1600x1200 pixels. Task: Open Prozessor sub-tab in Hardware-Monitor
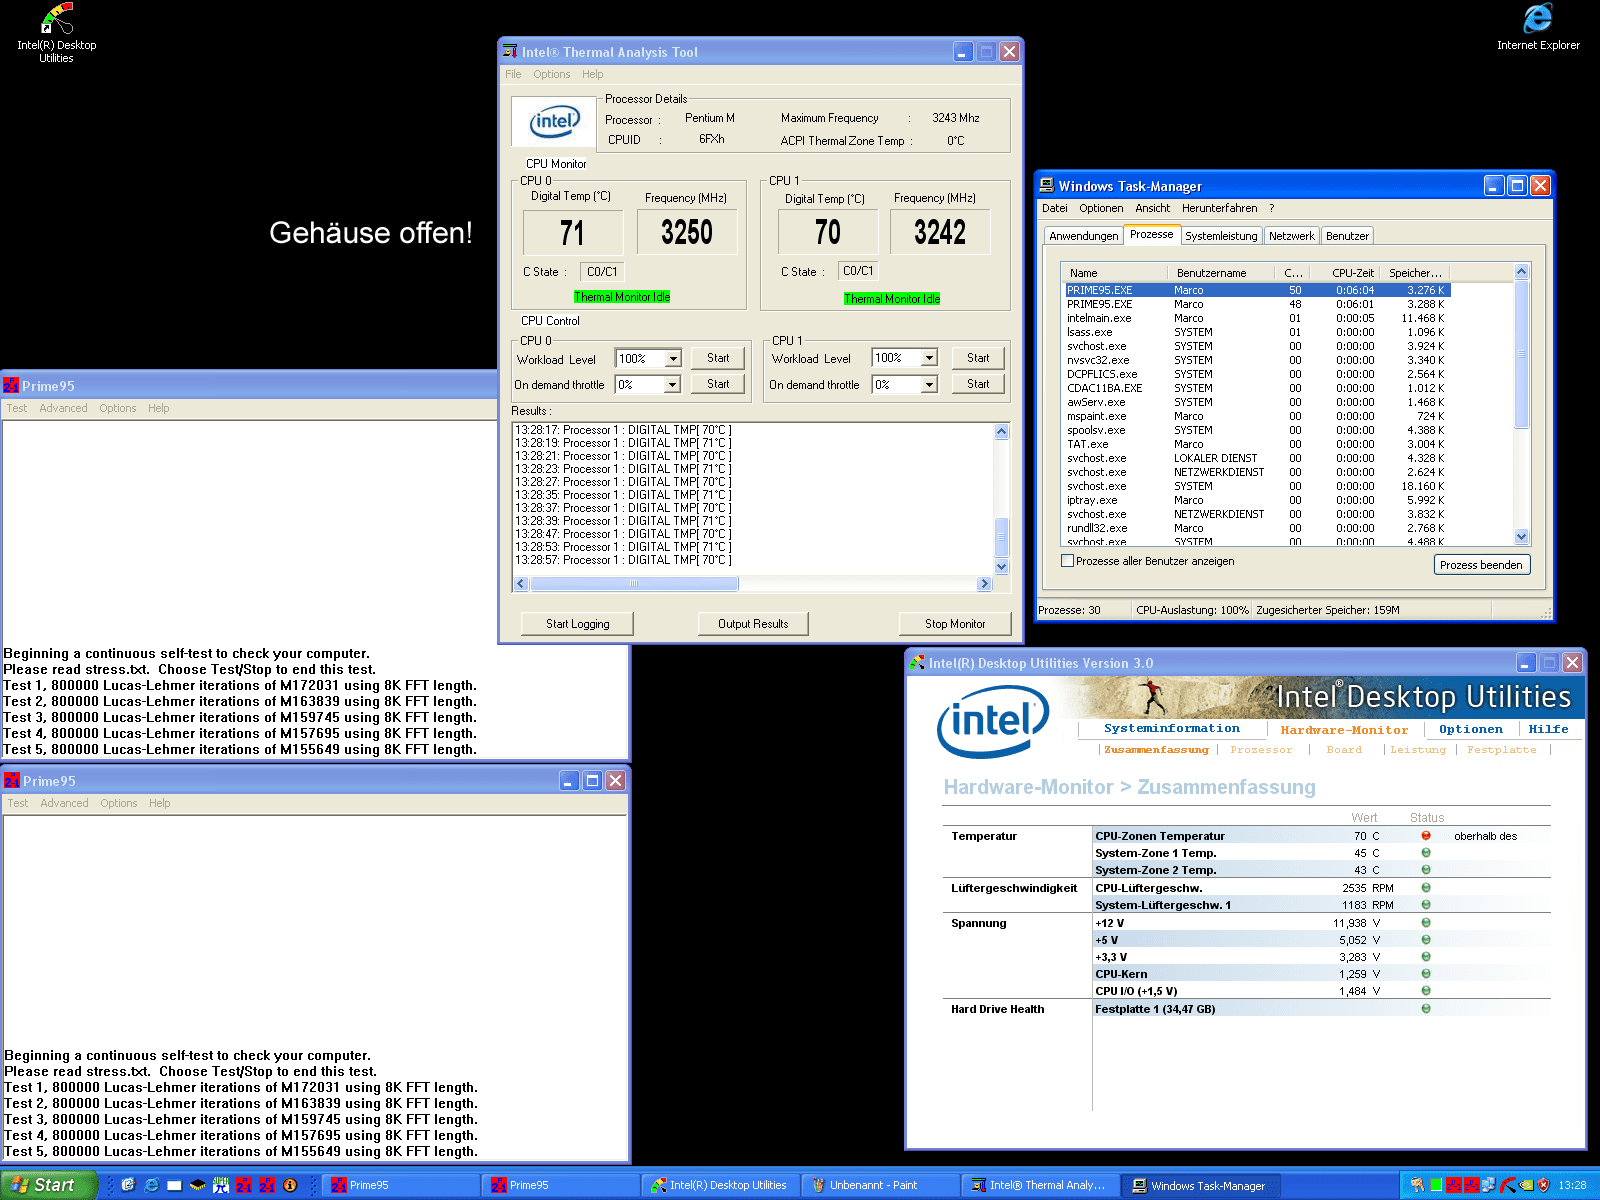tap(1260, 750)
